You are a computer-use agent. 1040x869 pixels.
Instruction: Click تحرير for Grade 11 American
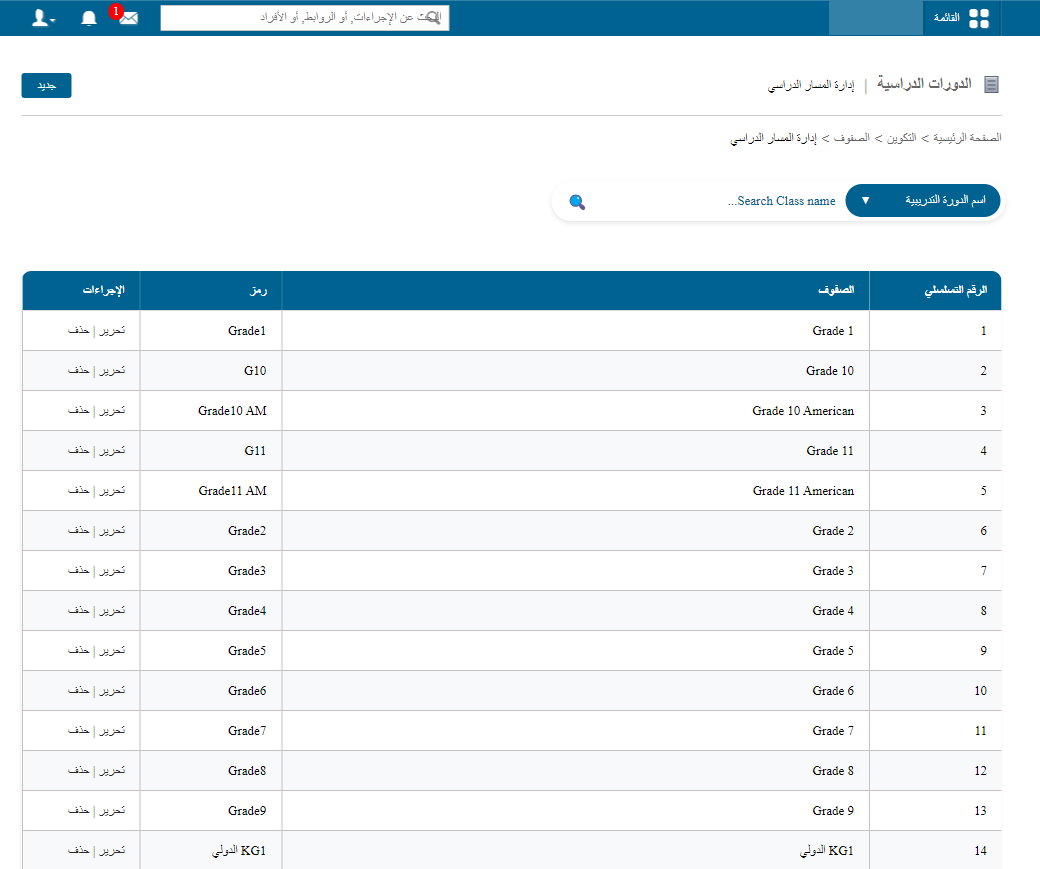112,490
